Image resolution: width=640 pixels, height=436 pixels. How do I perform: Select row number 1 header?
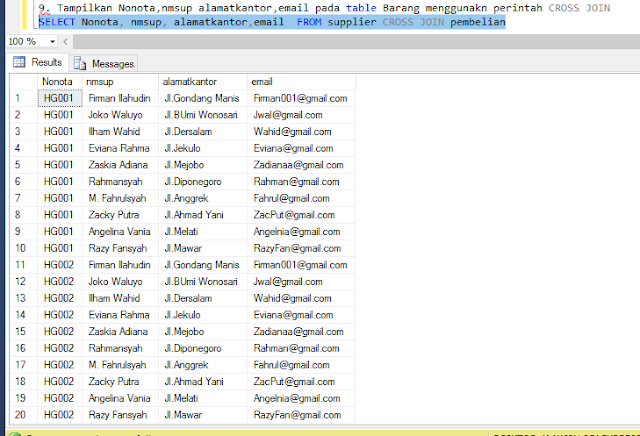click(x=24, y=98)
